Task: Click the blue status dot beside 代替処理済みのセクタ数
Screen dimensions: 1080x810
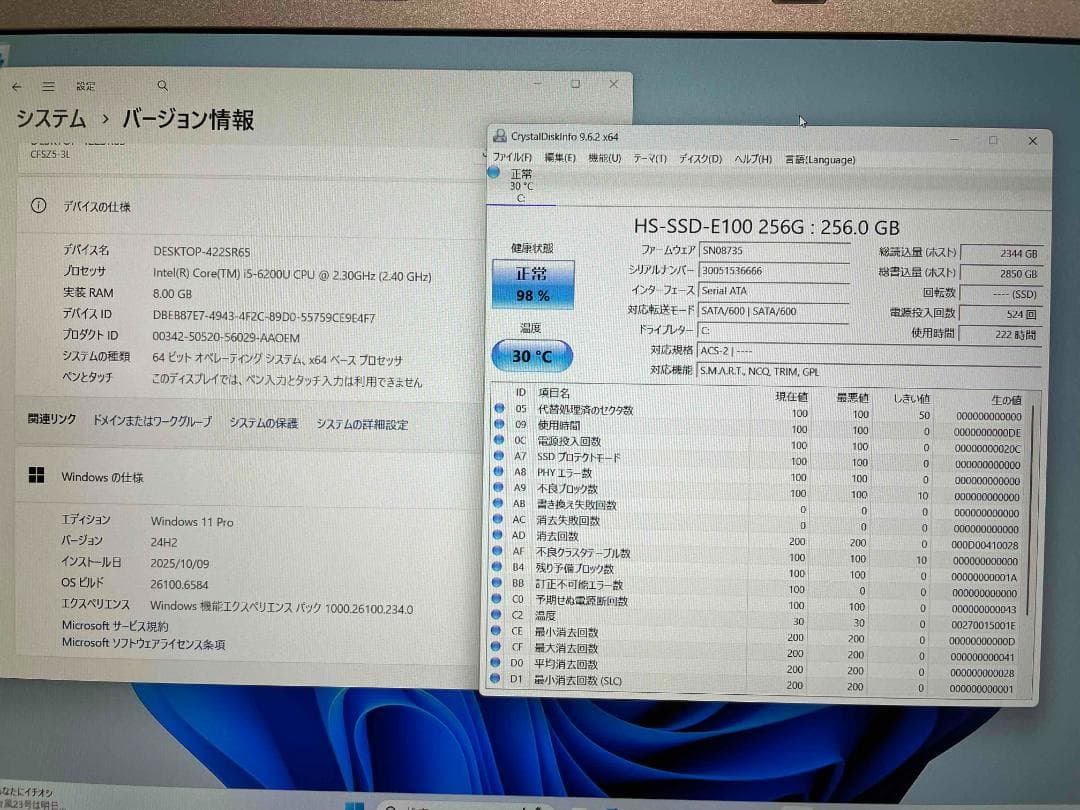Action: tap(501, 409)
